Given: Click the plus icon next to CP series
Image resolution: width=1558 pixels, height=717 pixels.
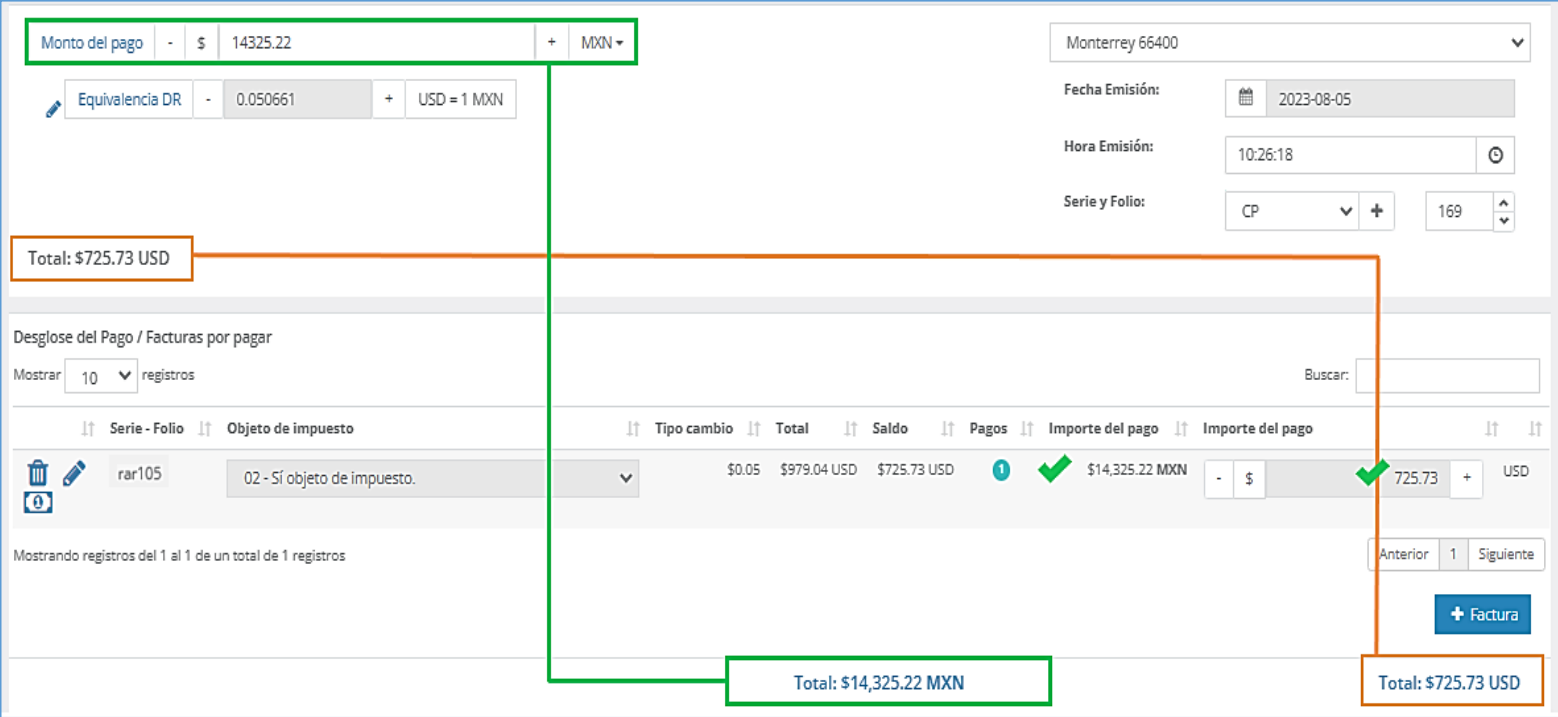Looking at the screenshot, I should tap(1376, 211).
